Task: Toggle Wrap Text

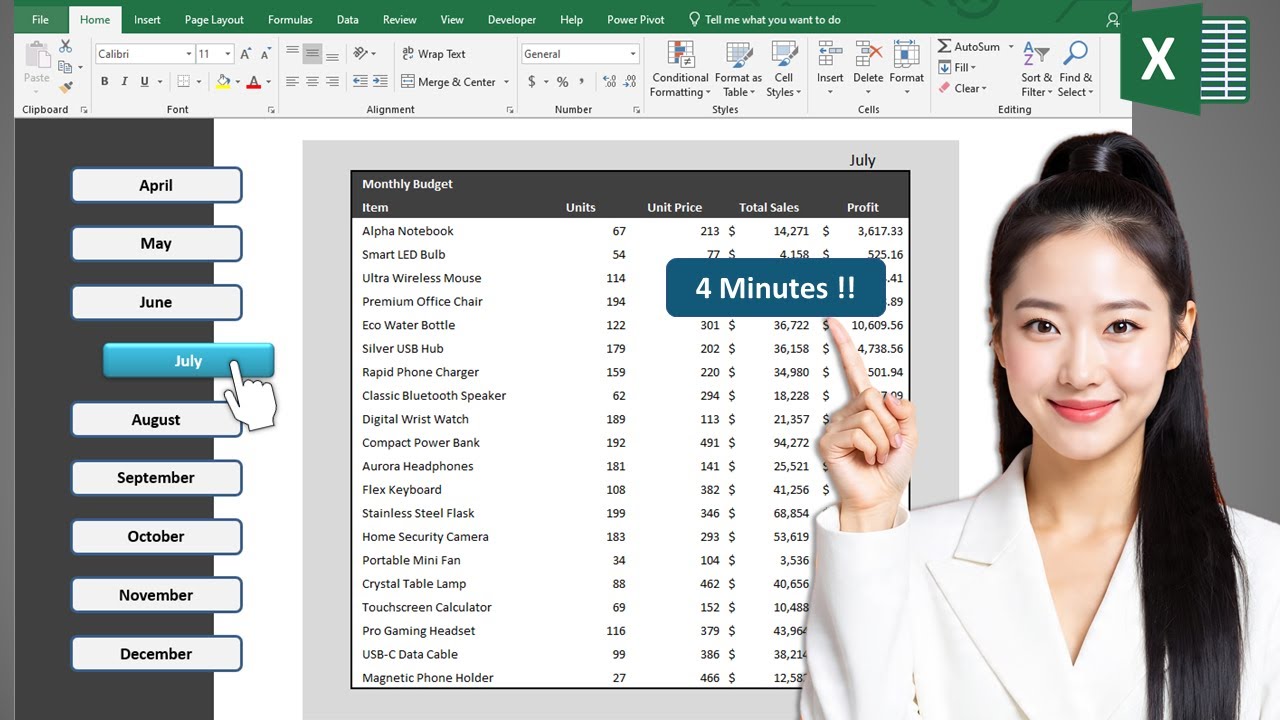Action: [434, 54]
